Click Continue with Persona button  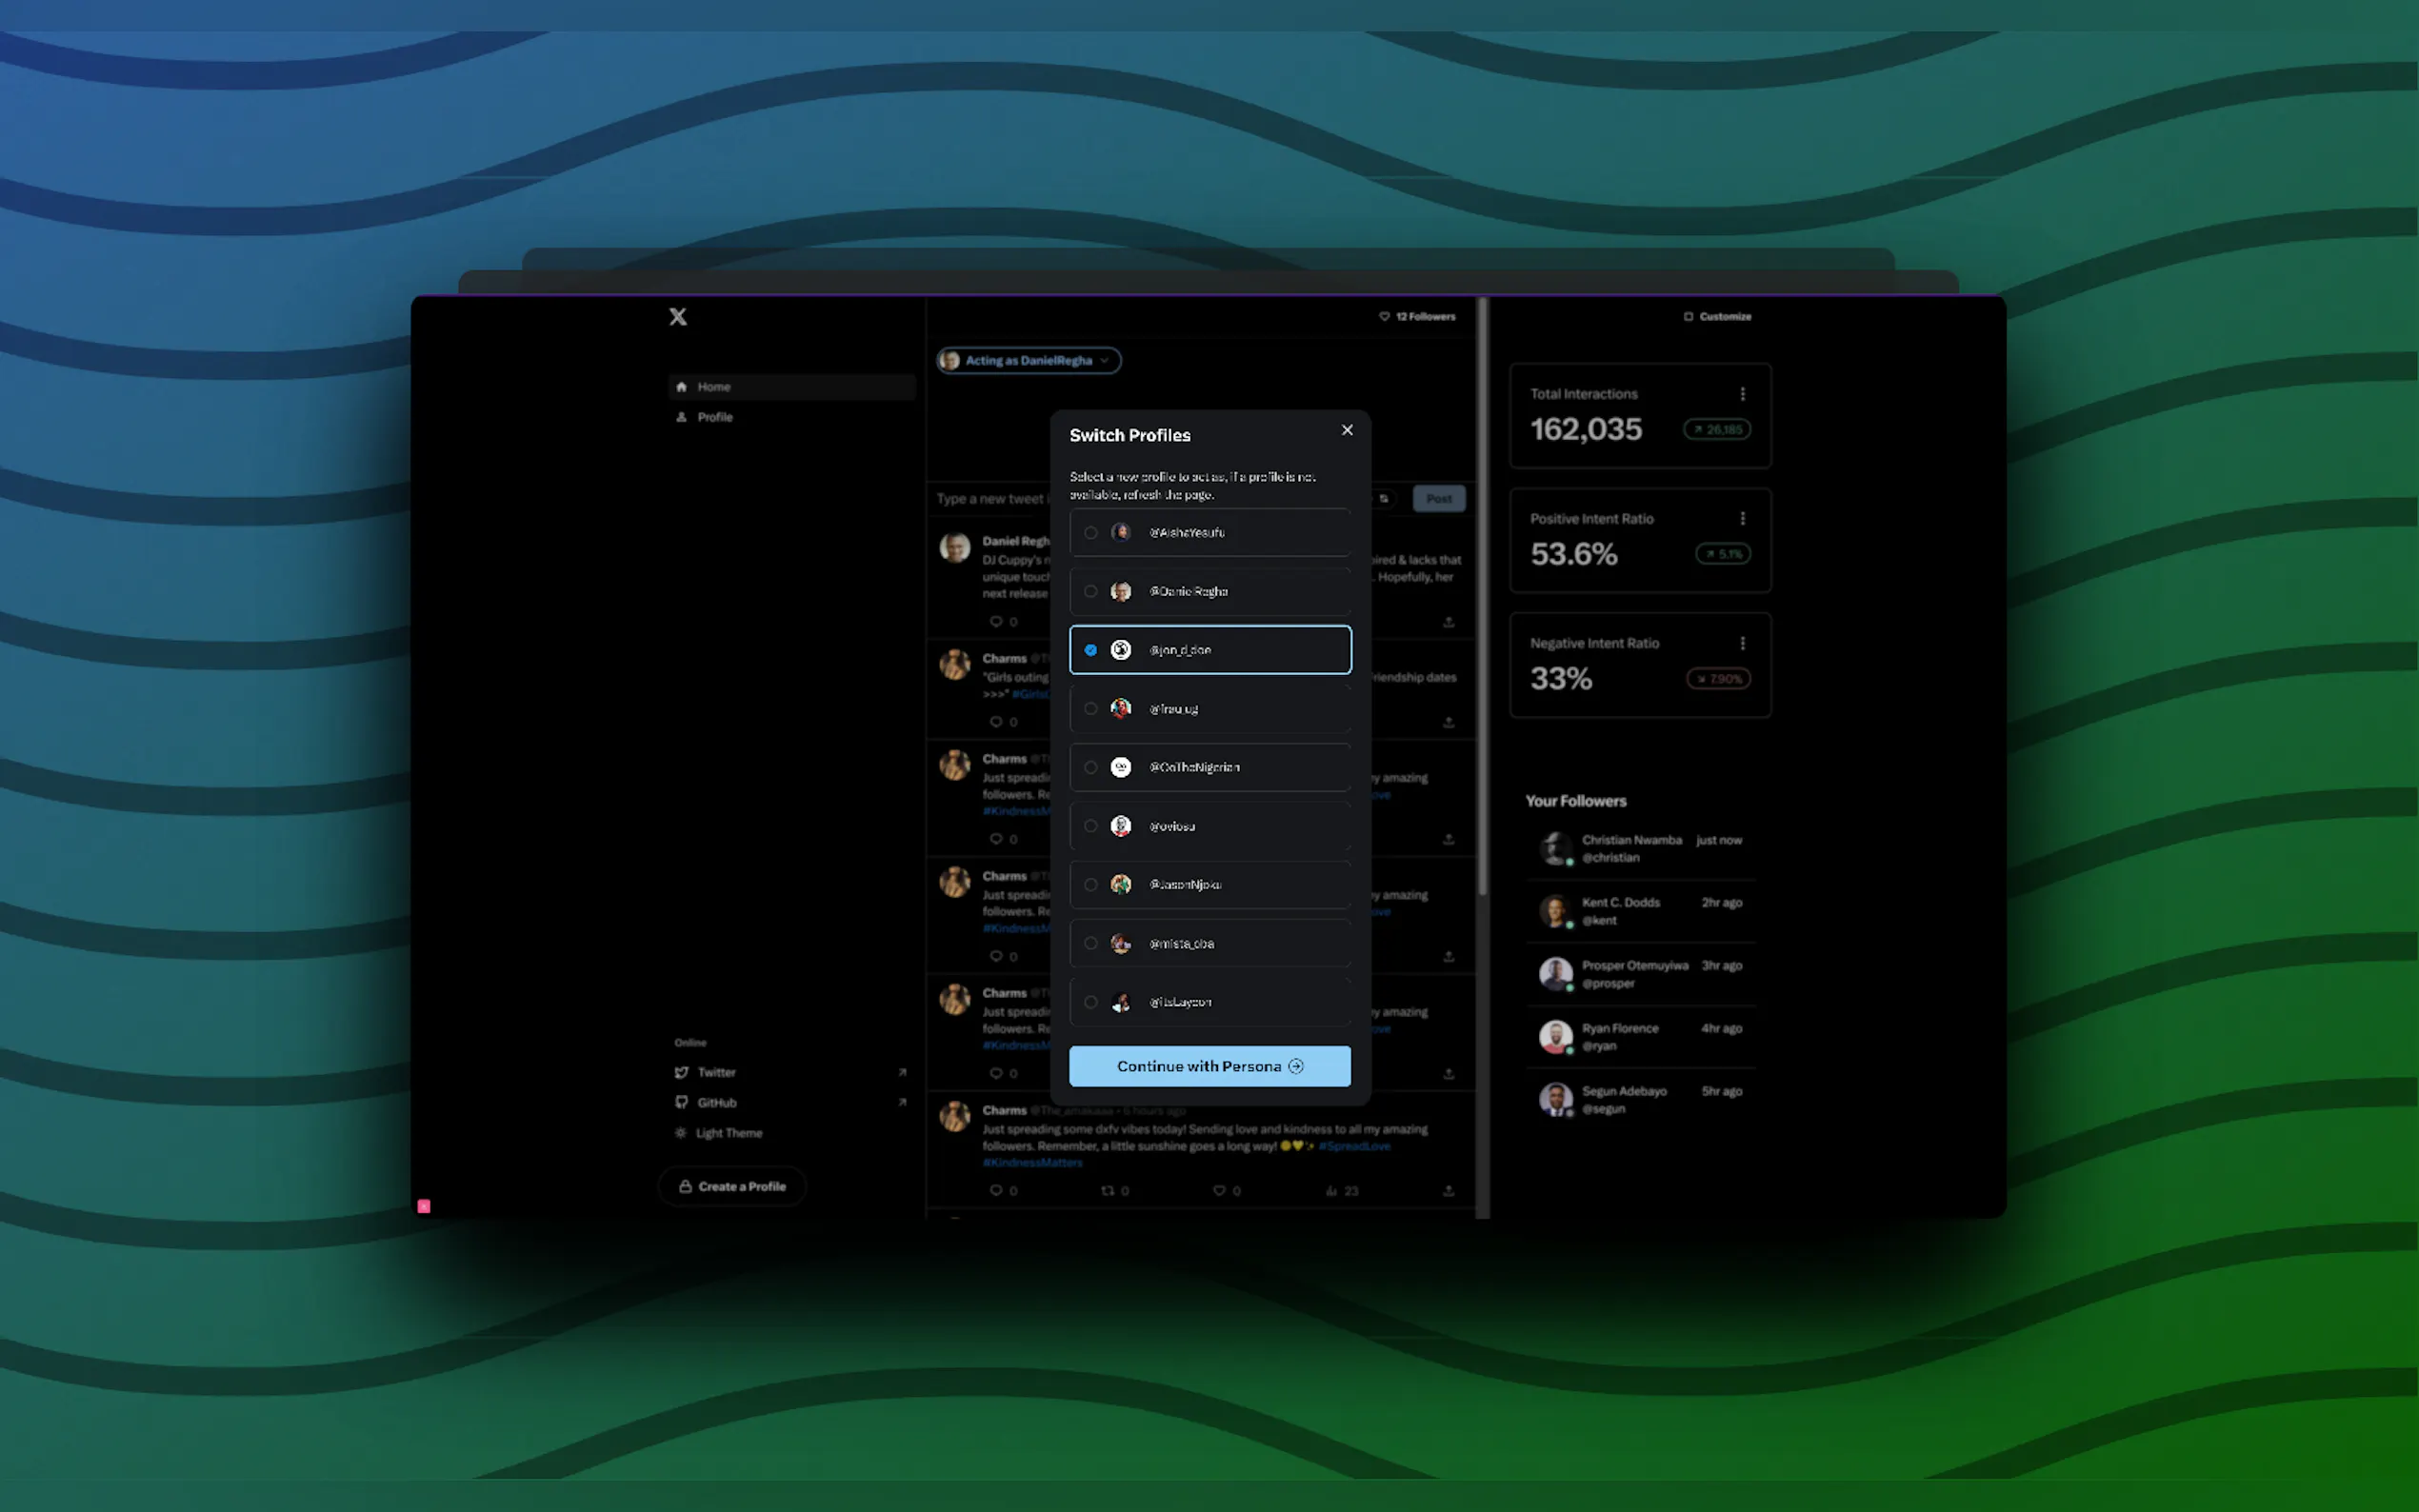tap(1209, 1066)
